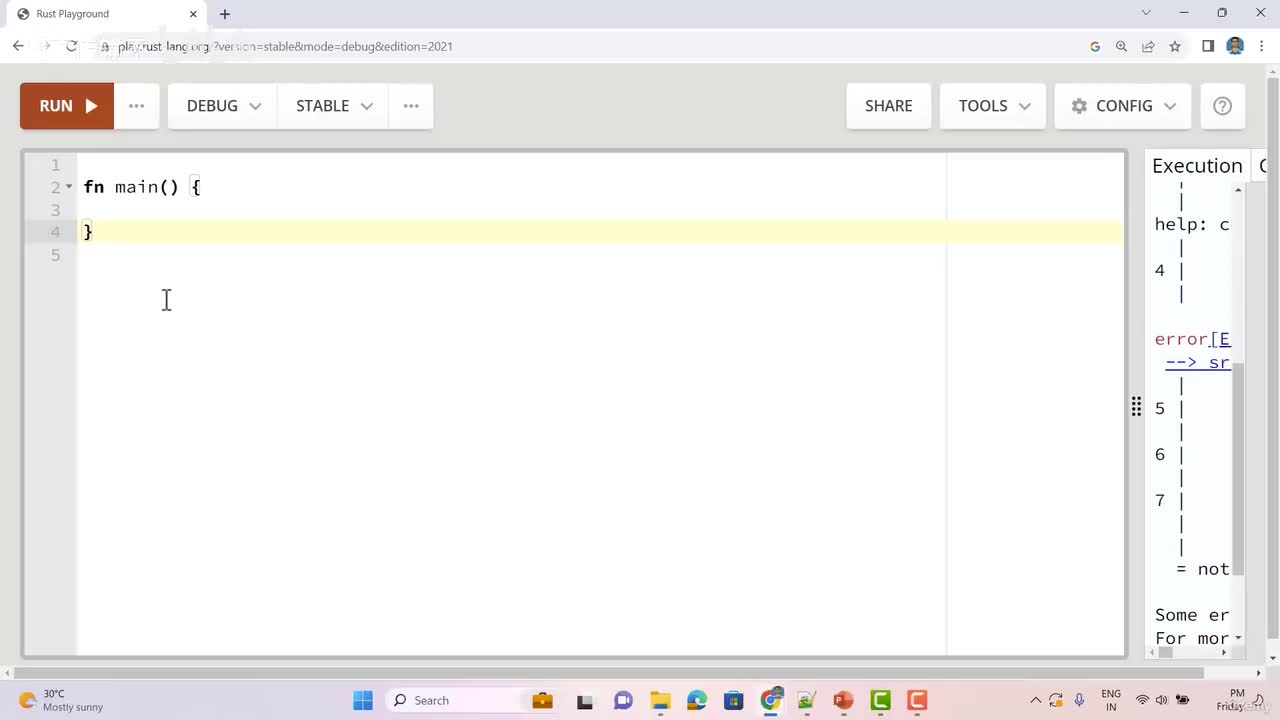
Task: Click the SHARE button
Action: coord(889,106)
